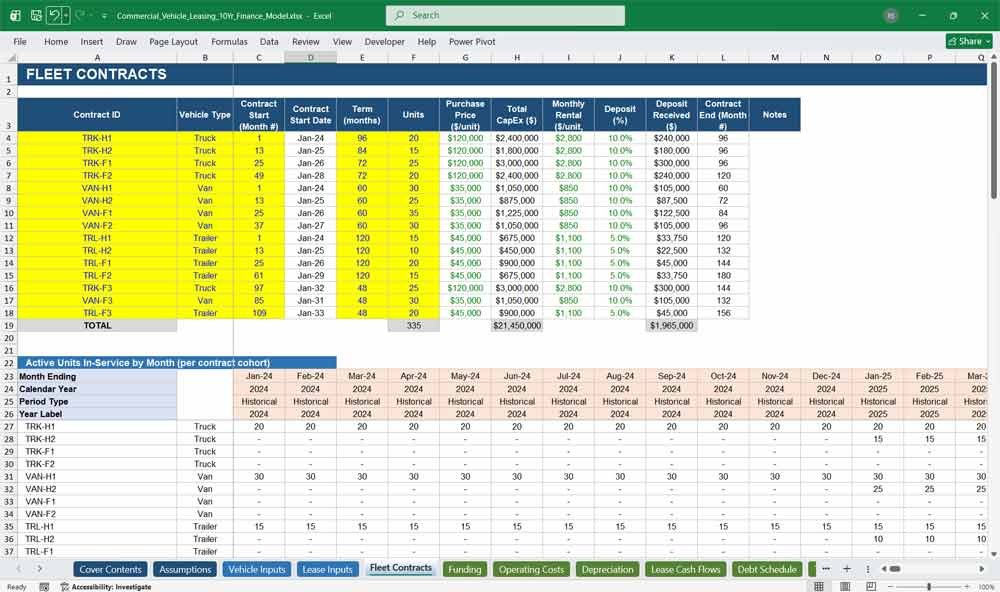Select the total deposit $1,965,000 cell
1000x592 pixels.
672,325
